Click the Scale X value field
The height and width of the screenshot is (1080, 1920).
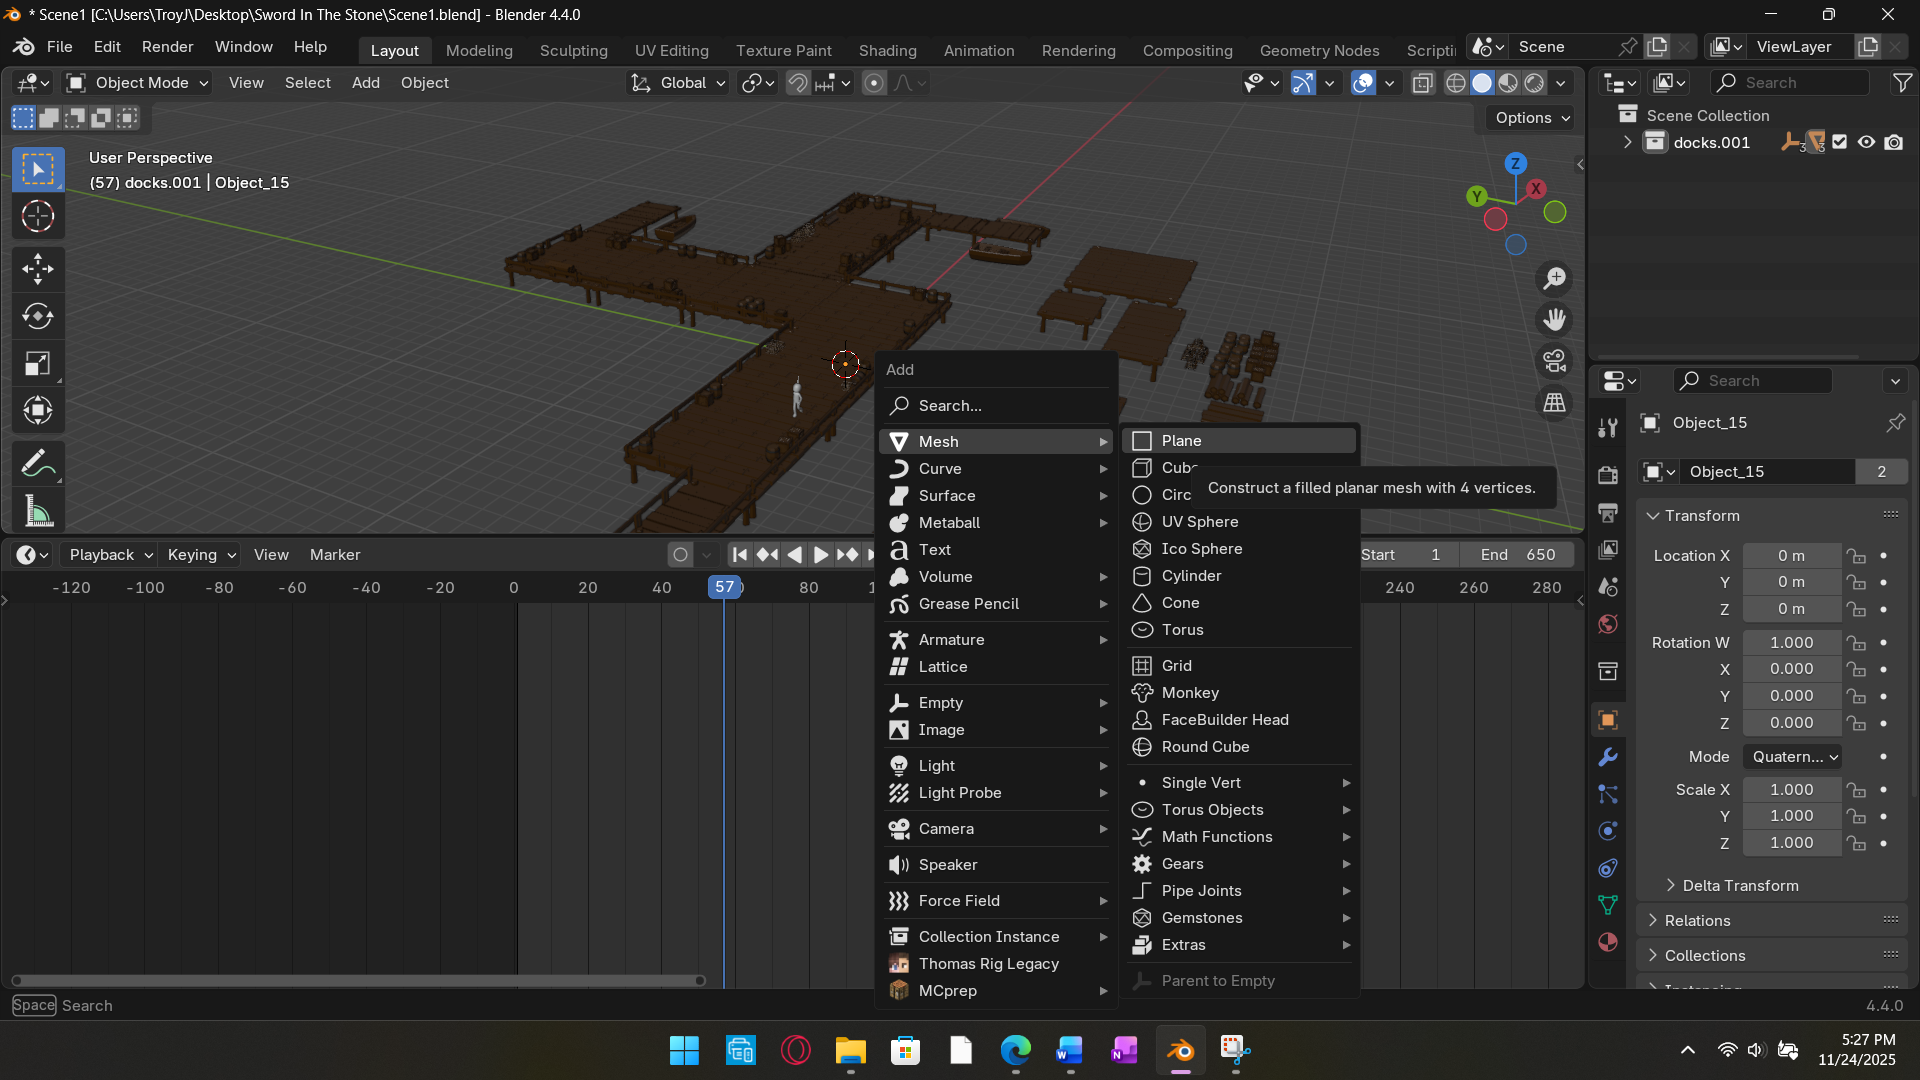(1791, 790)
